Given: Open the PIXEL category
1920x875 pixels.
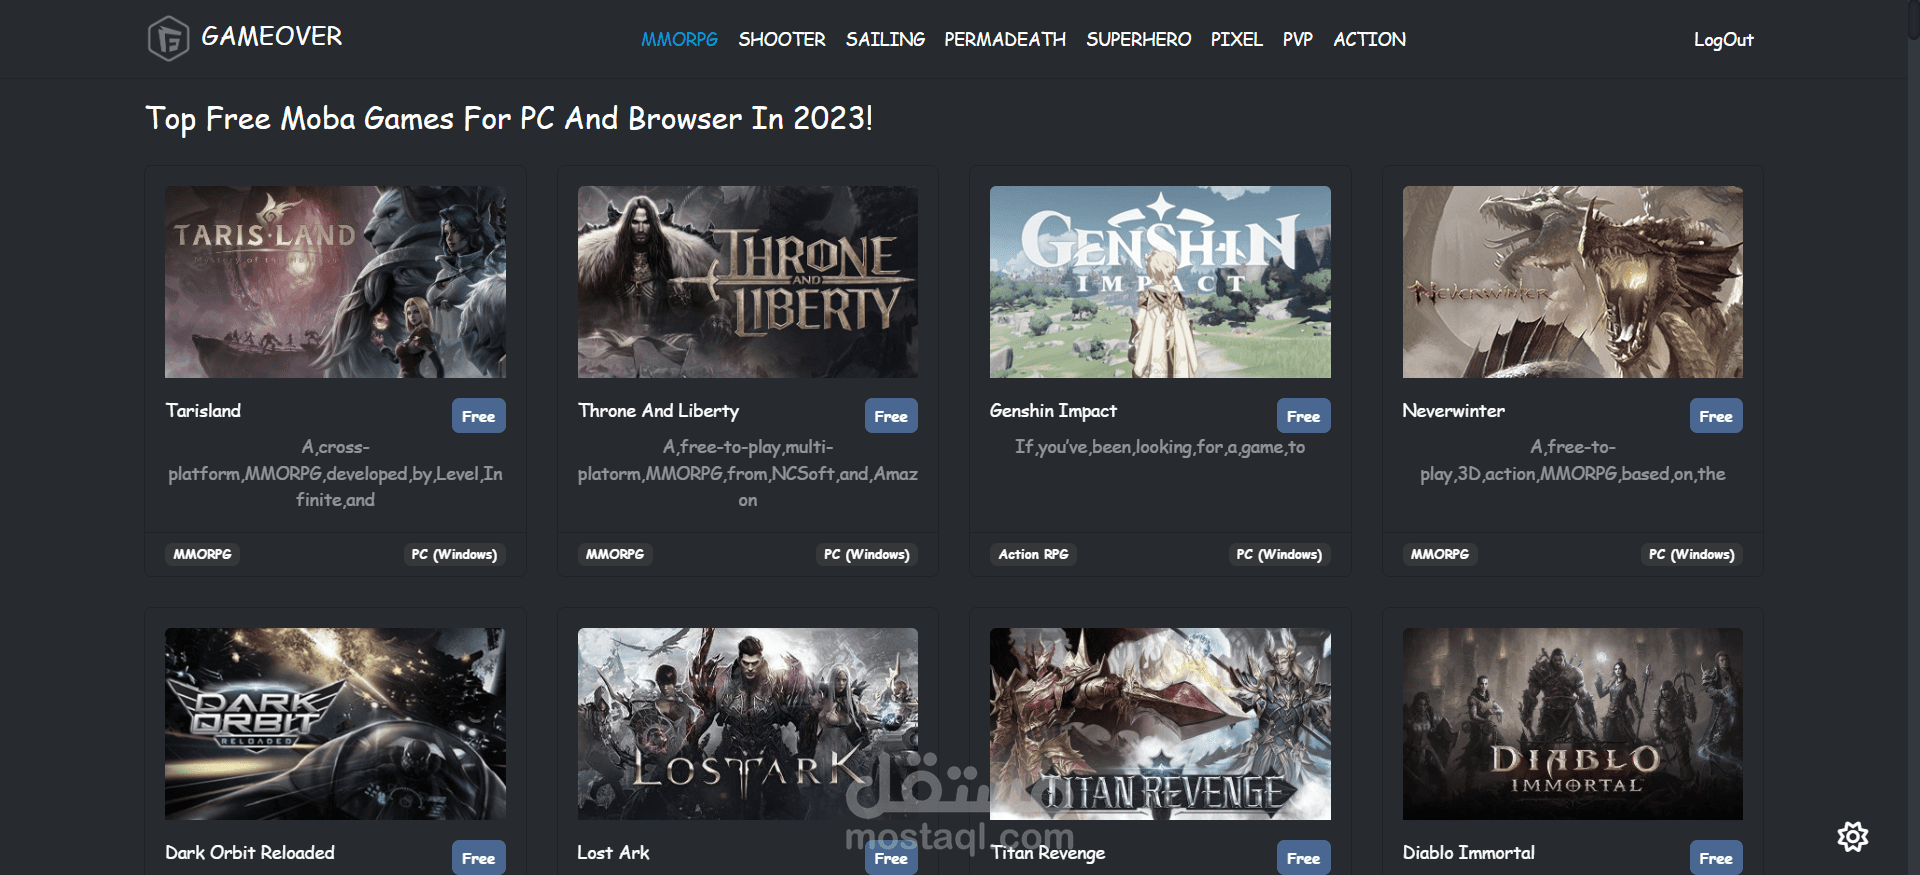Looking at the screenshot, I should pos(1236,39).
